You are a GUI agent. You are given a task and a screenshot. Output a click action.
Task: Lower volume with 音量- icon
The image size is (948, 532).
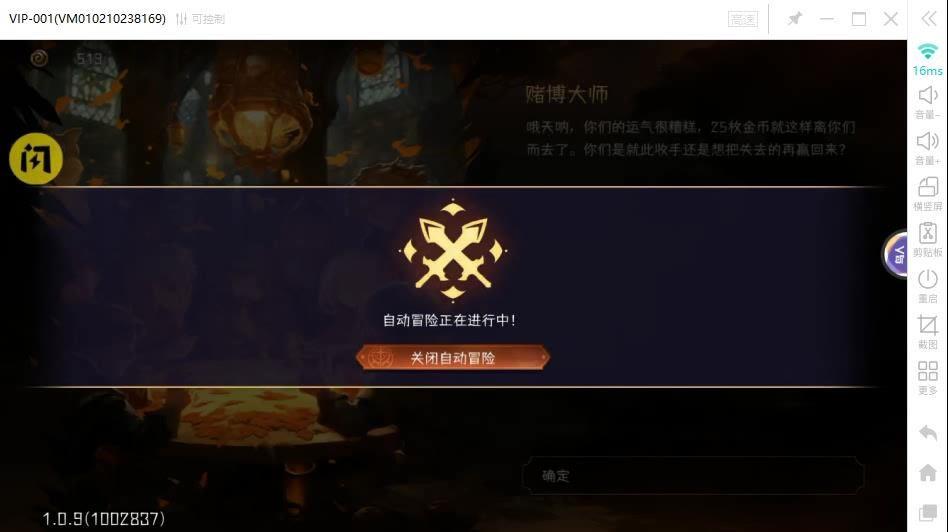pos(927,102)
